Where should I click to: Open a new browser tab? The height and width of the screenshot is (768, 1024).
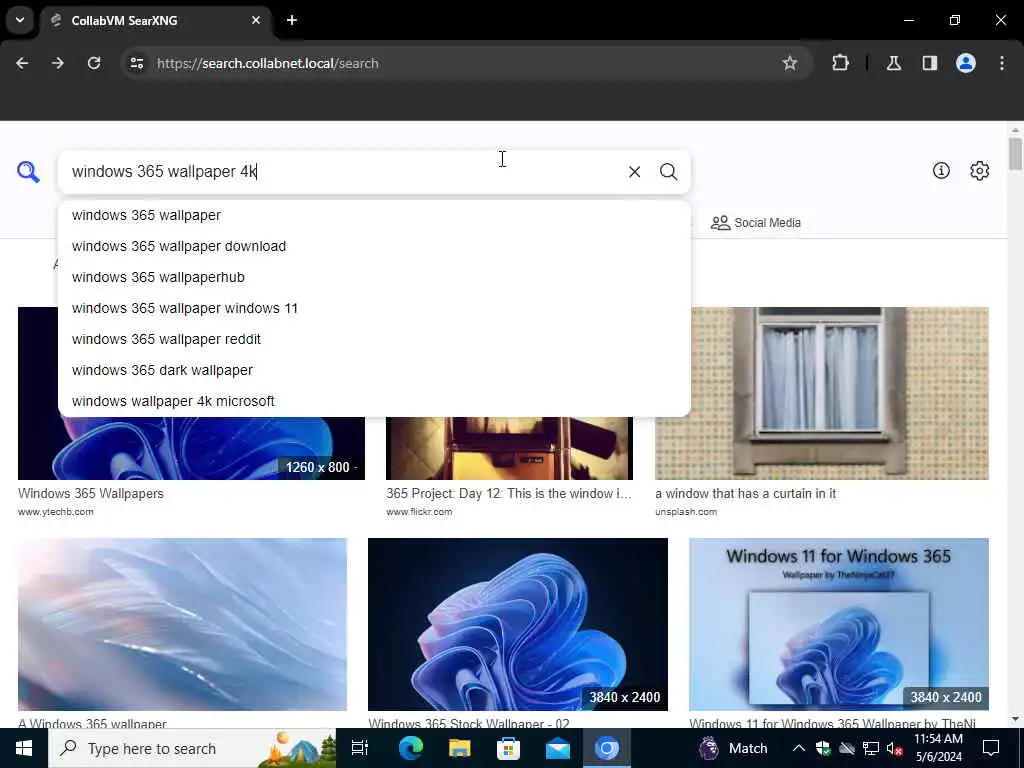coord(292,20)
